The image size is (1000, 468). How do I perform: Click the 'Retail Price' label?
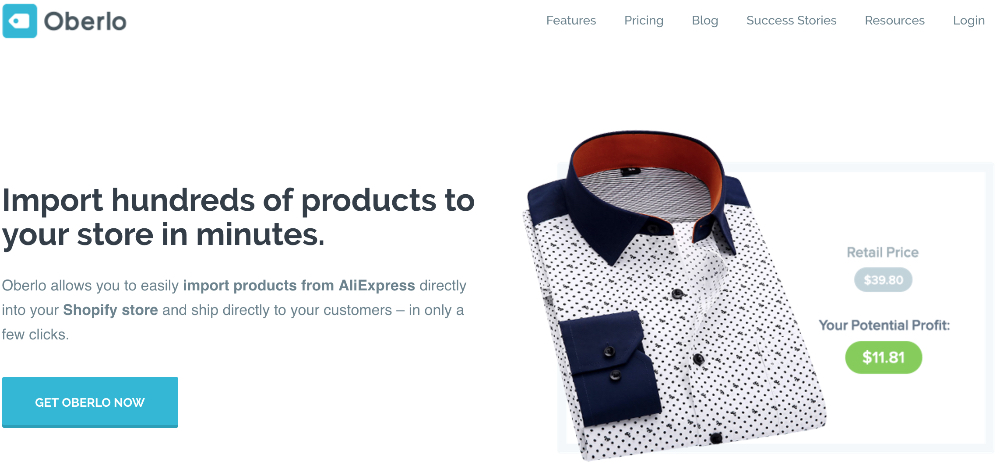[x=883, y=252]
